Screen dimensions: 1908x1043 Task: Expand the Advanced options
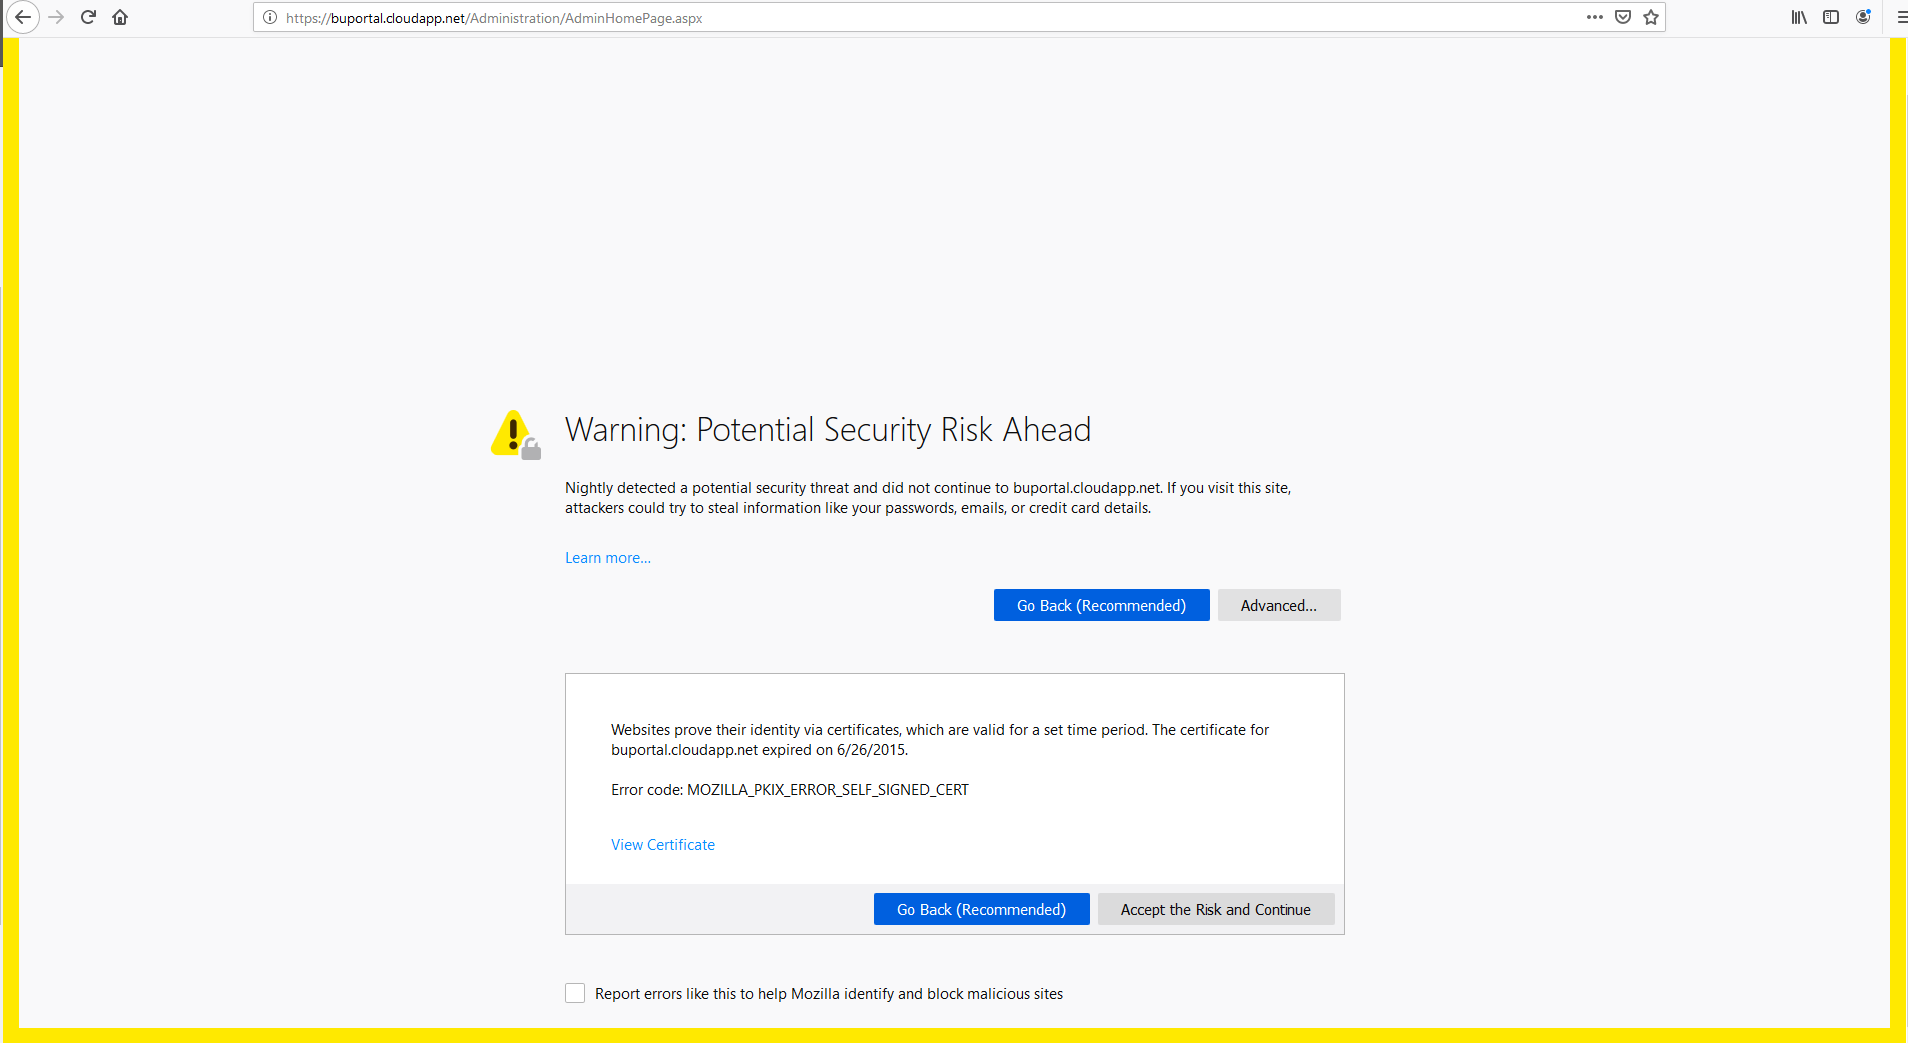(x=1278, y=605)
